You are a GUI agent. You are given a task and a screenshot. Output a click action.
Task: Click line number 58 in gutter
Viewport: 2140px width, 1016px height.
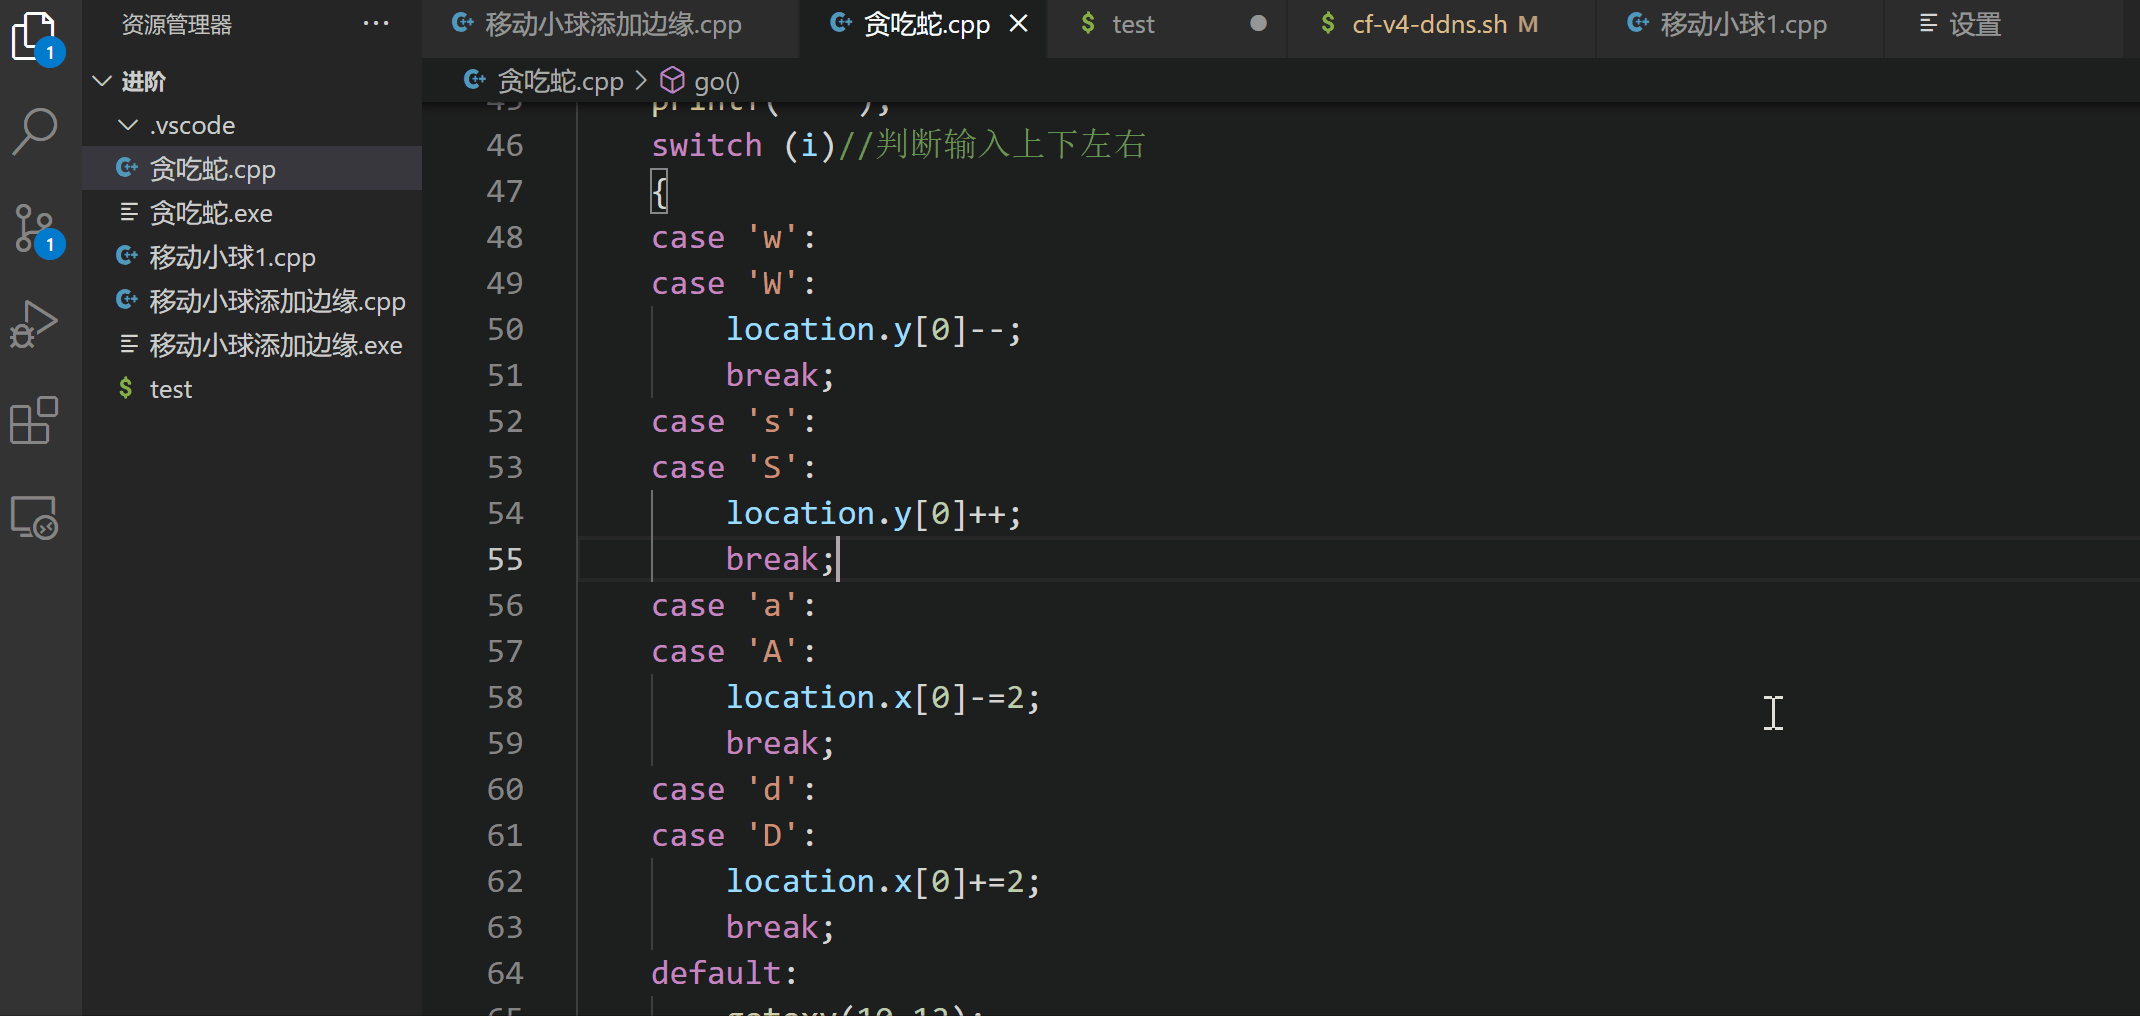coord(505,697)
